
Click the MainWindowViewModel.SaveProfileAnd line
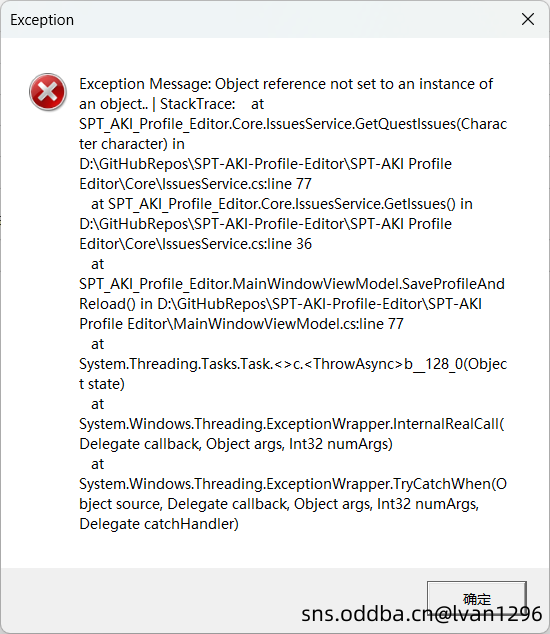292,284
